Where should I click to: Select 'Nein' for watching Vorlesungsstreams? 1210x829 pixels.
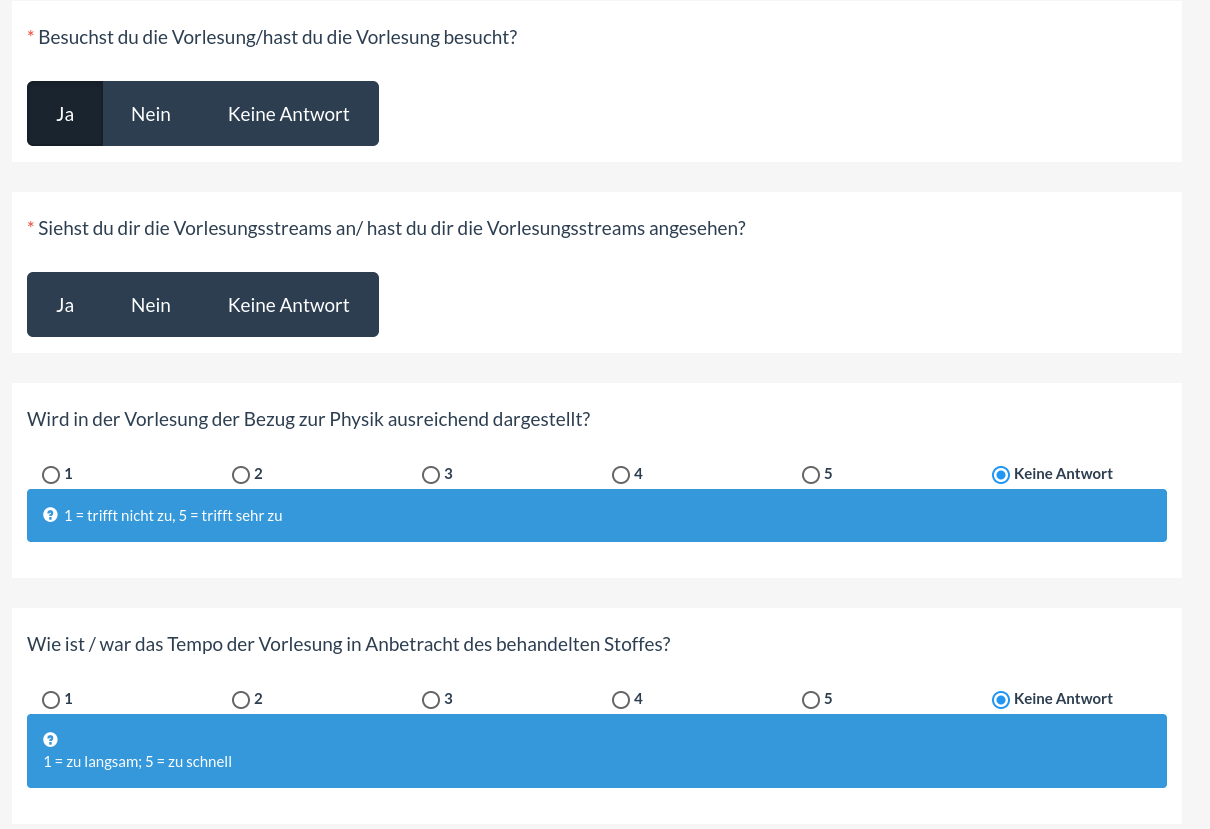click(x=151, y=305)
